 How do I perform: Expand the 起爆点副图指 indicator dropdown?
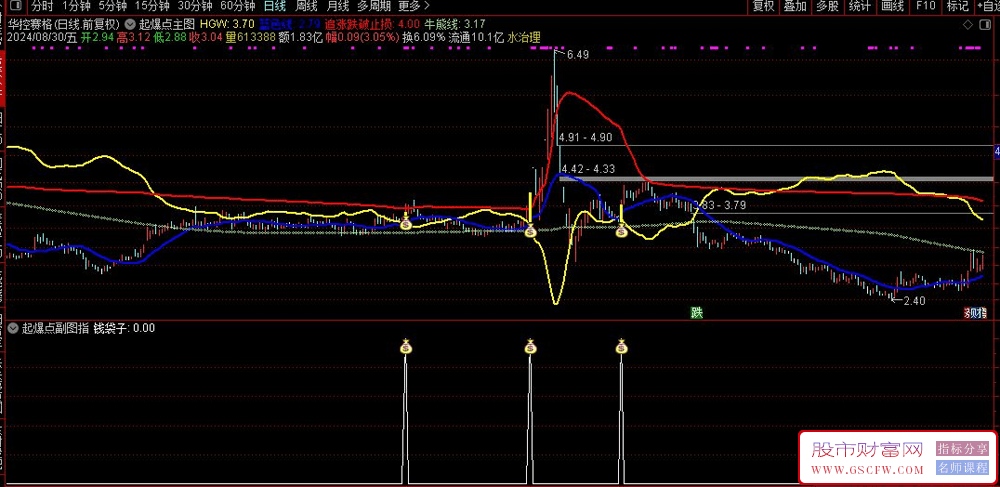click(12, 327)
